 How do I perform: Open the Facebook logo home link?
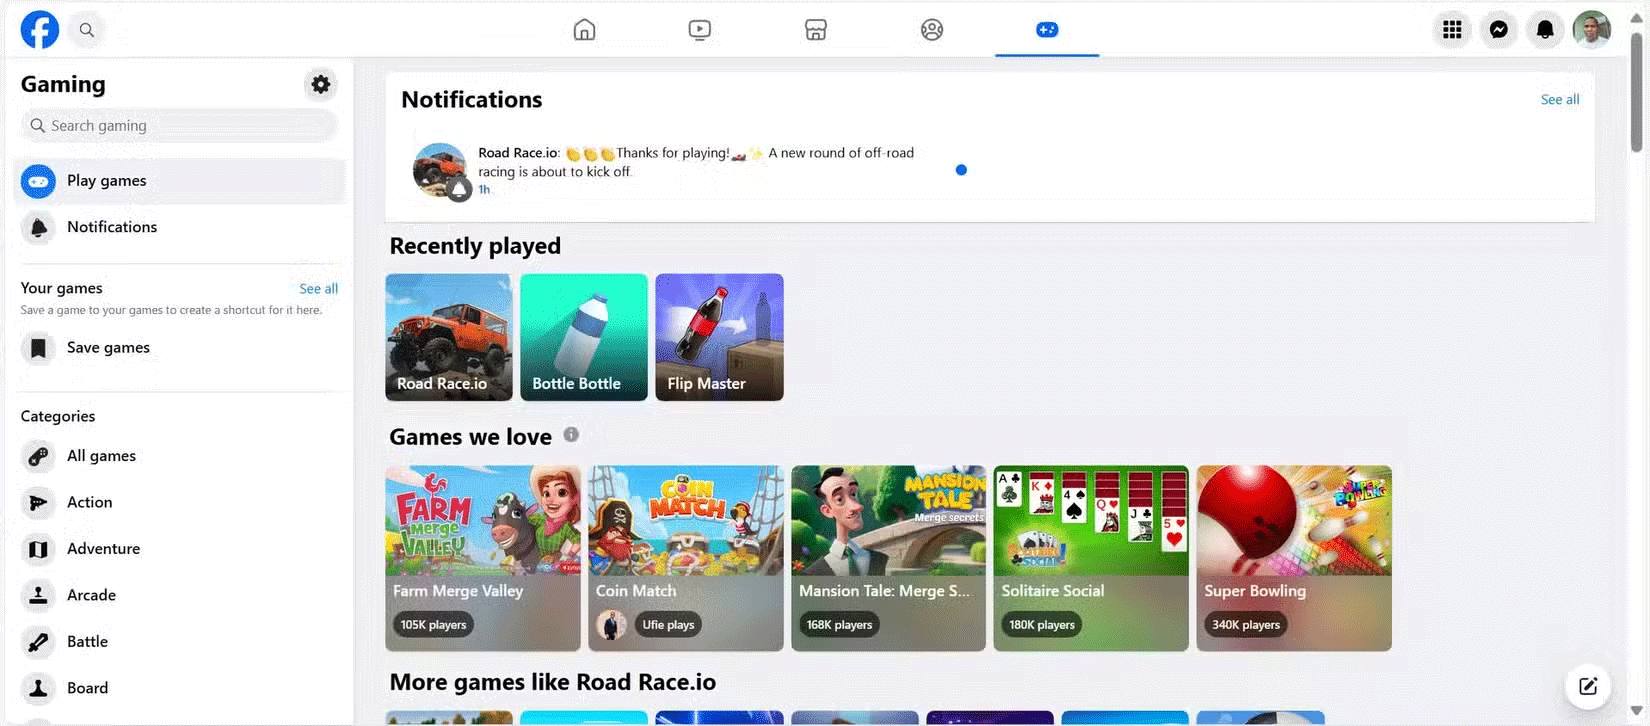(40, 29)
